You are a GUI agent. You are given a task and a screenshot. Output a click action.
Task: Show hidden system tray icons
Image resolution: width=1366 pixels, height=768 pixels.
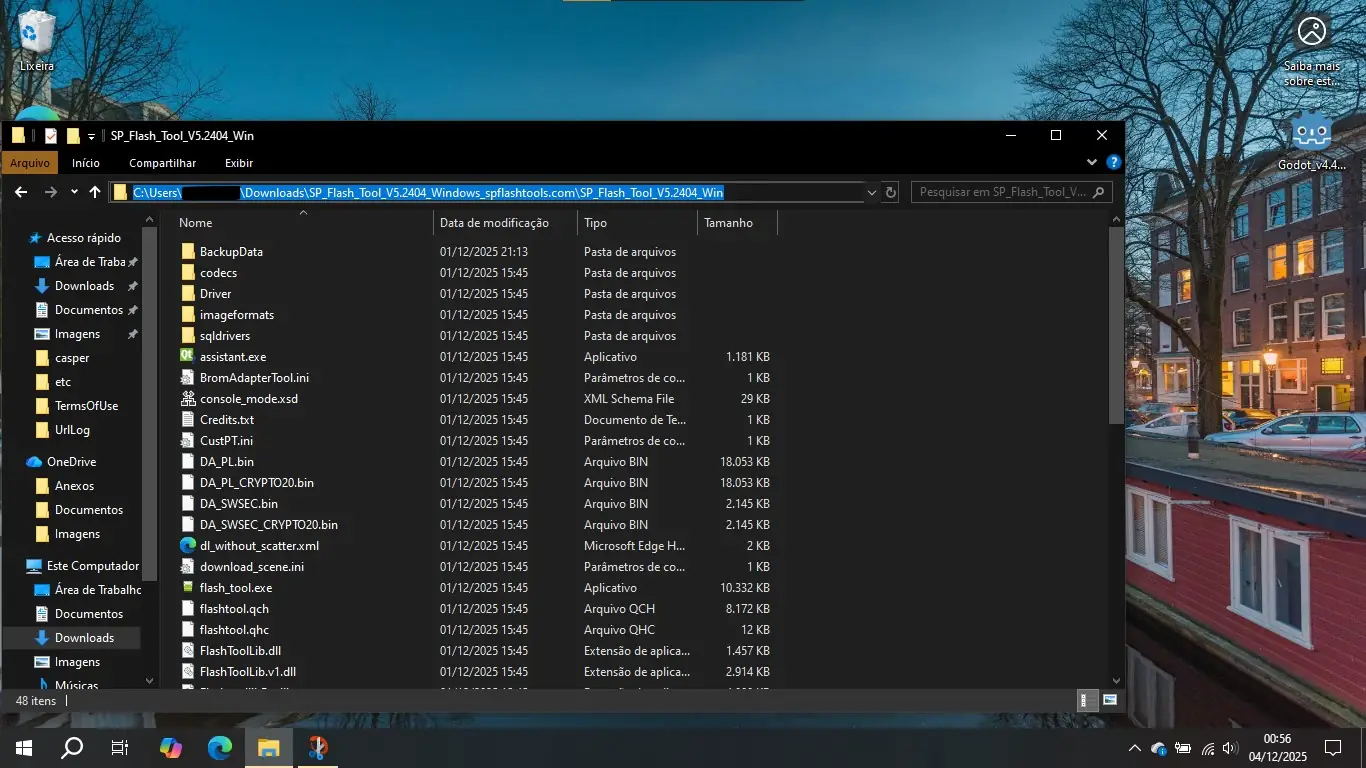[1134, 748]
